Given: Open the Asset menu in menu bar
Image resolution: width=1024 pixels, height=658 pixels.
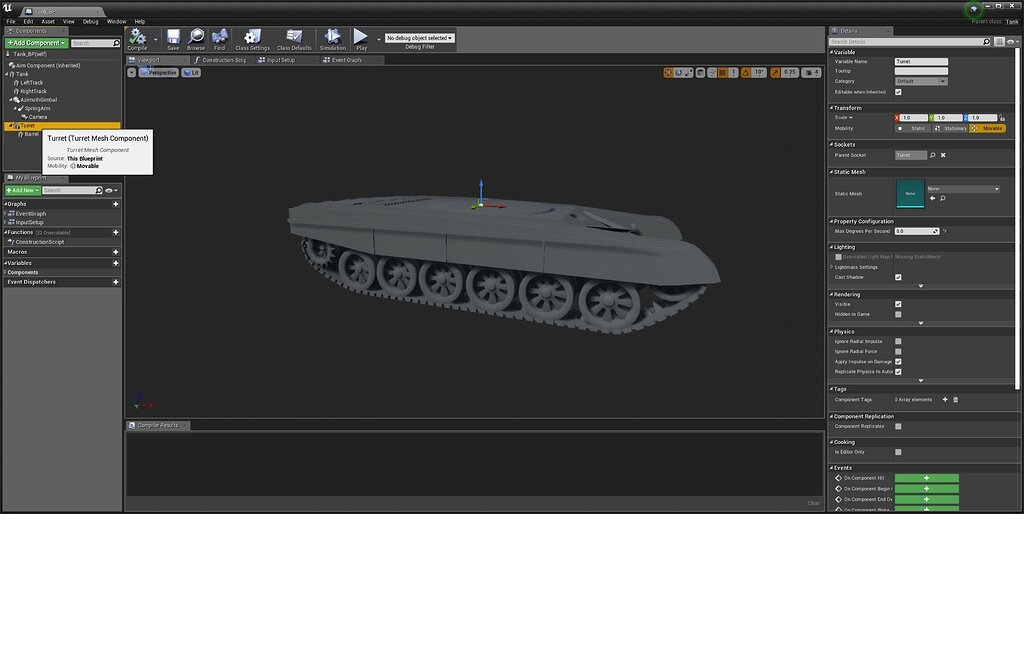Looking at the screenshot, I should 48,21.
